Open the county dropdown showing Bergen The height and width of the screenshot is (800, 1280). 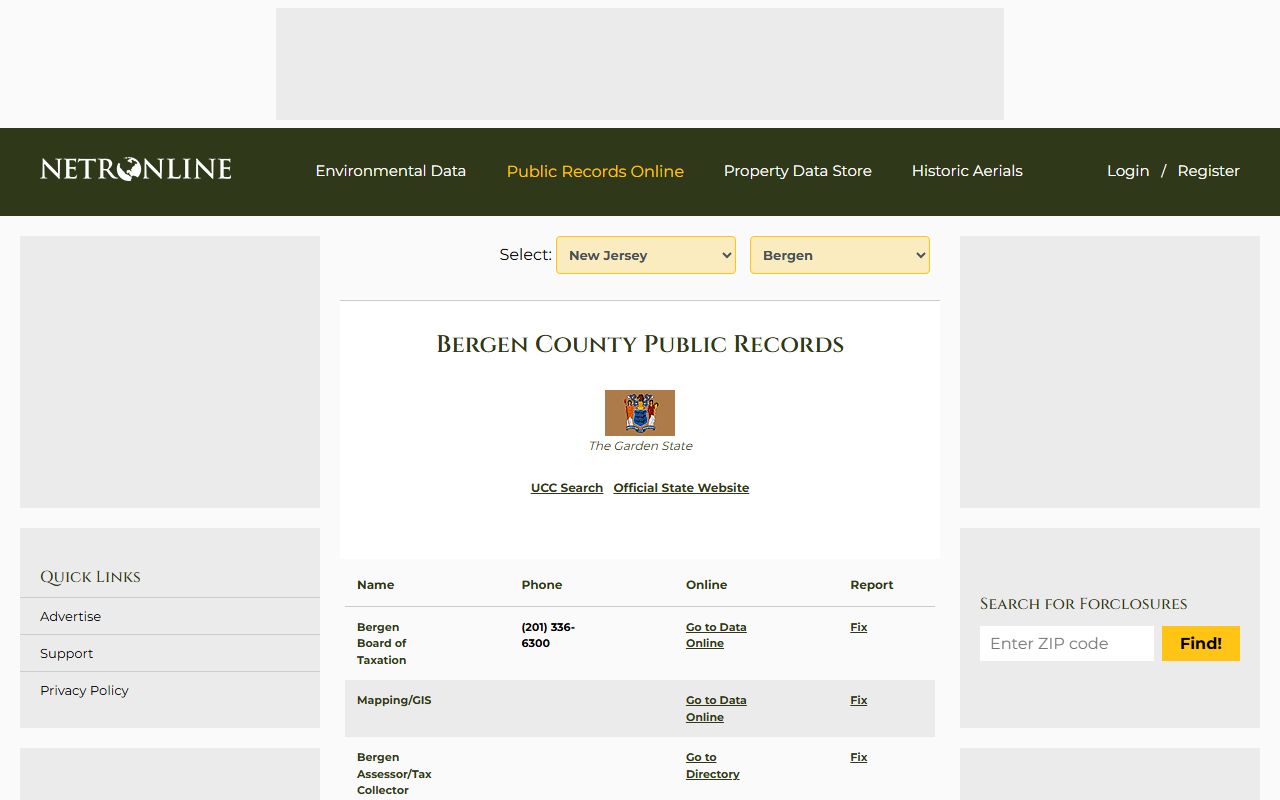(840, 255)
